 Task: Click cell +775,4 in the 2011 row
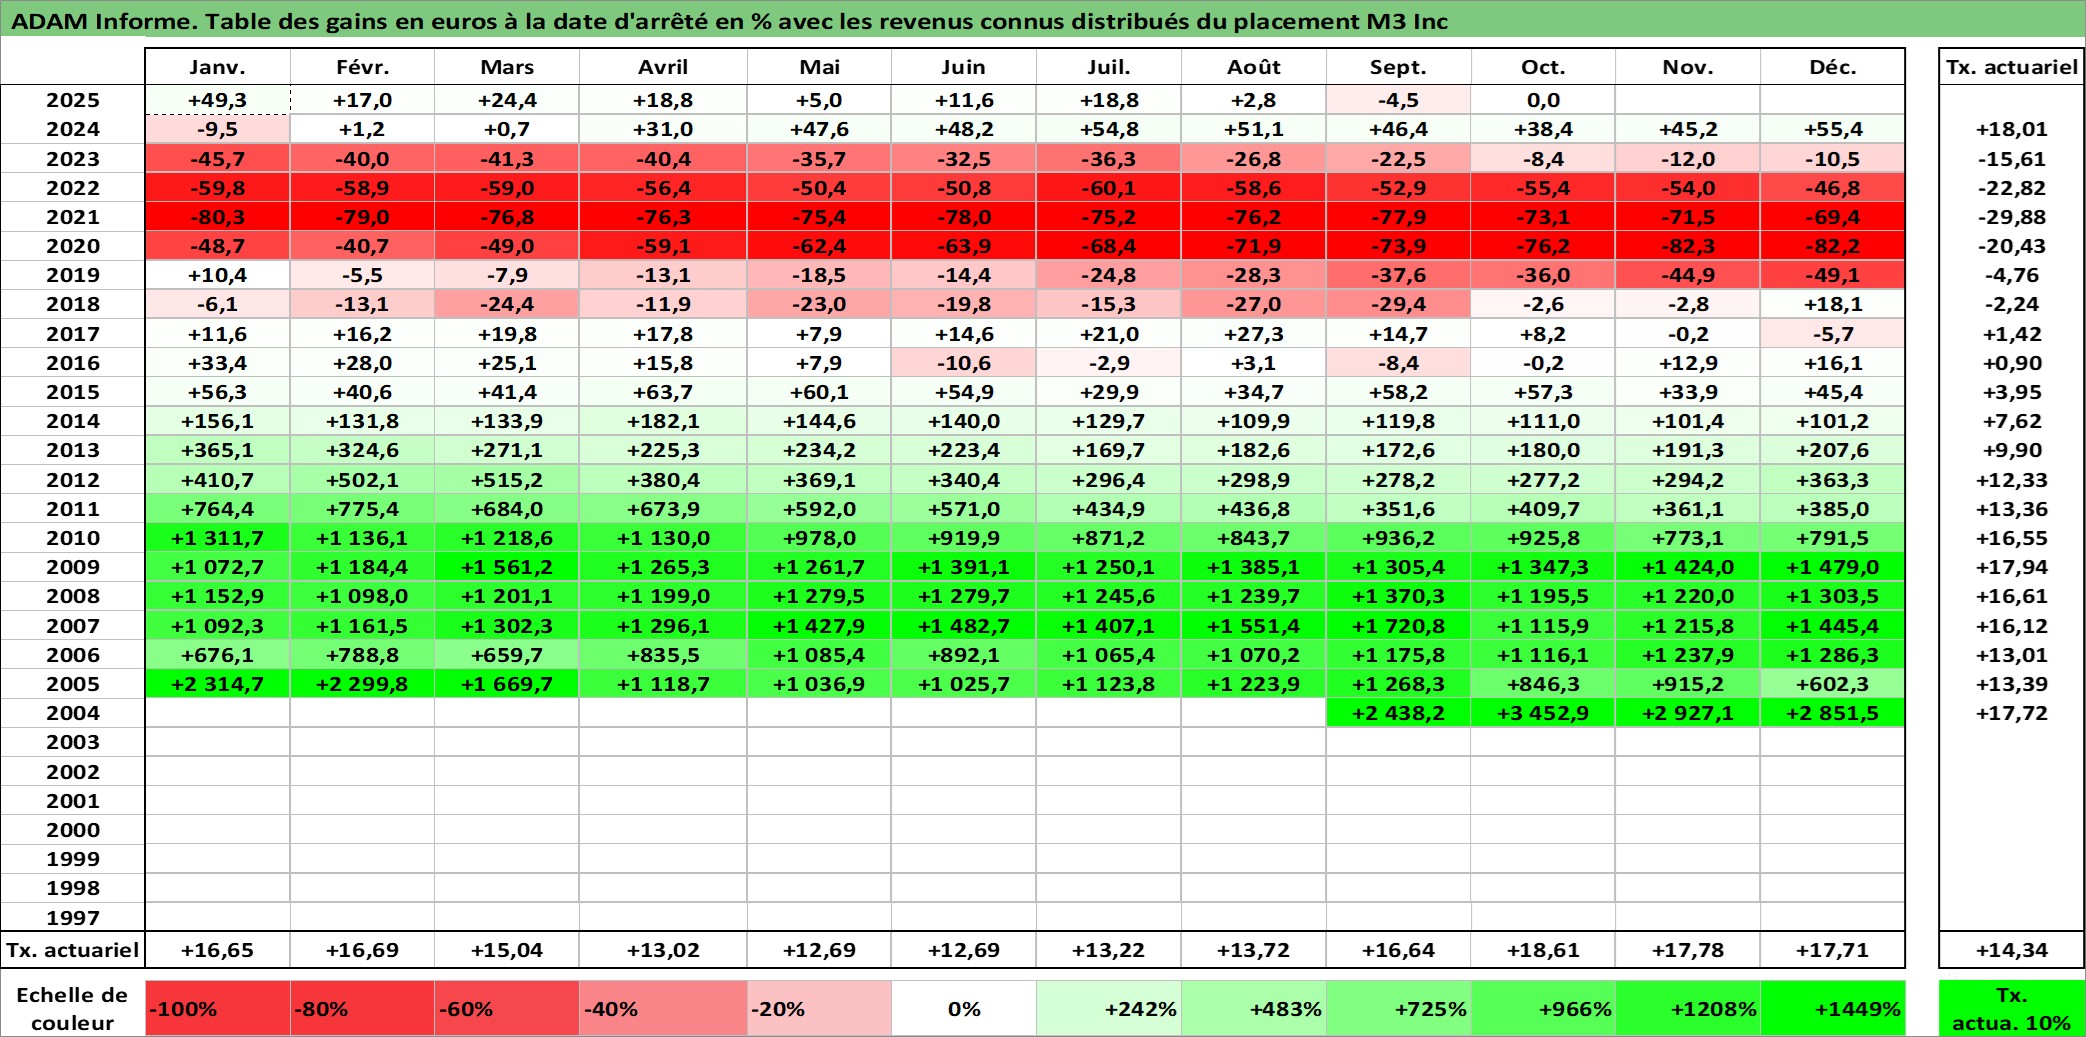point(362,509)
